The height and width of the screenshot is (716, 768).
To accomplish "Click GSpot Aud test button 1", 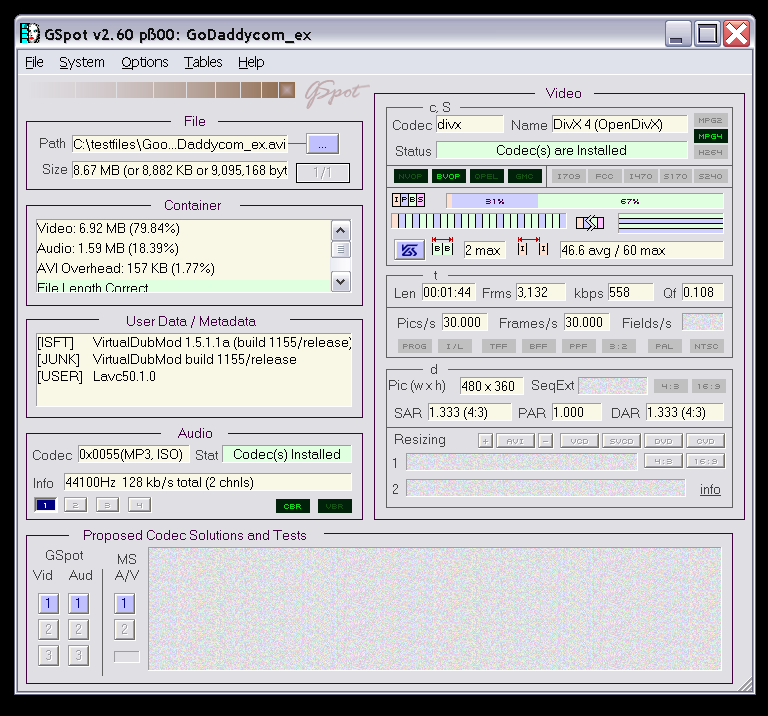I will pos(78,603).
